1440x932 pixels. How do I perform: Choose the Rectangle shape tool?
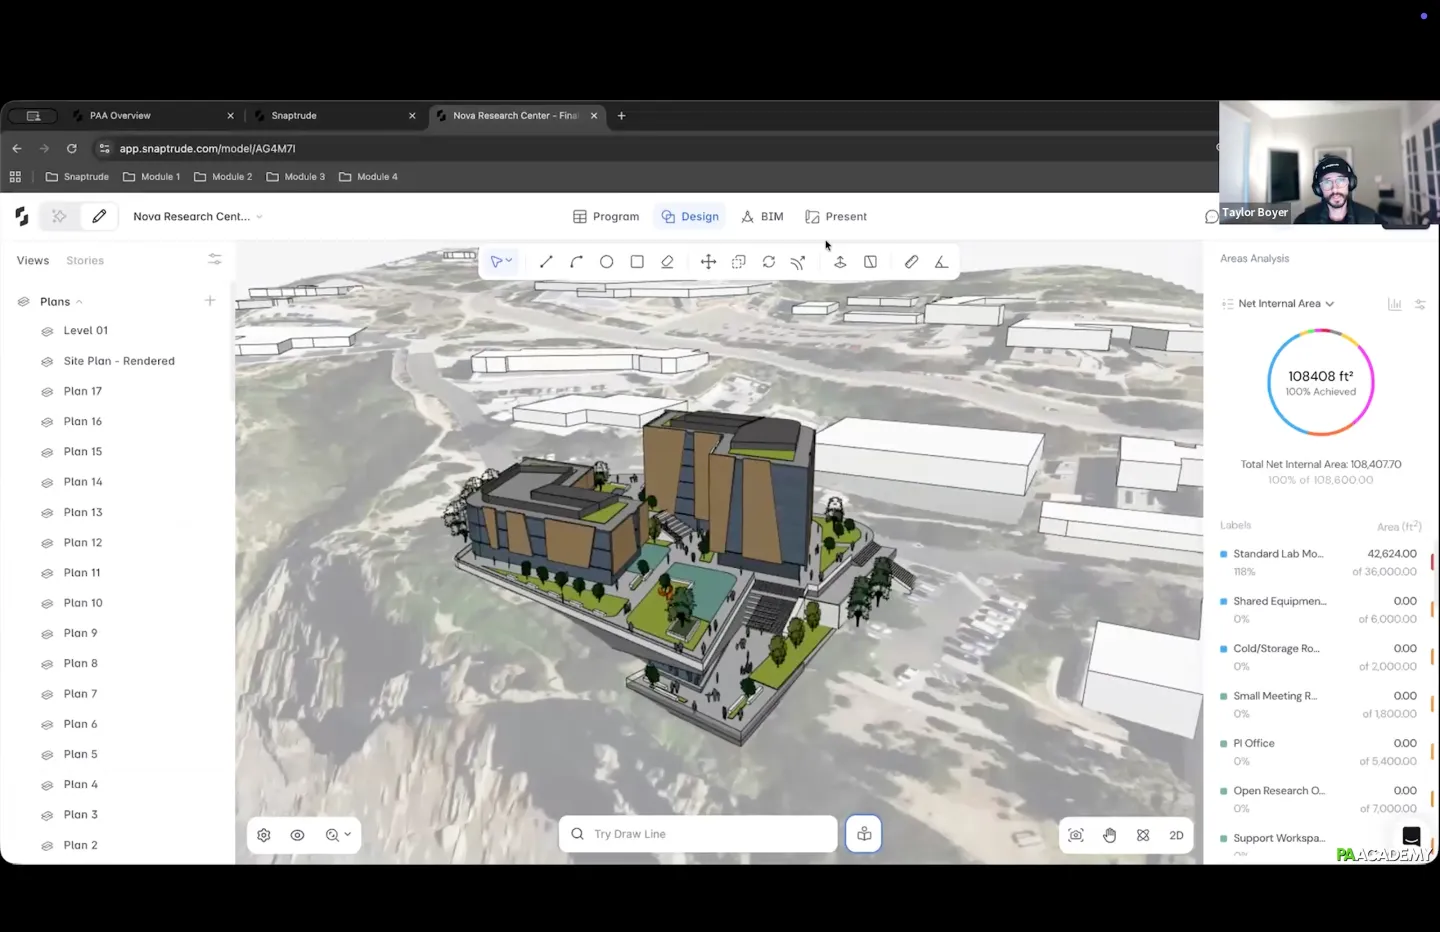pyautogui.click(x=637, y=262)
